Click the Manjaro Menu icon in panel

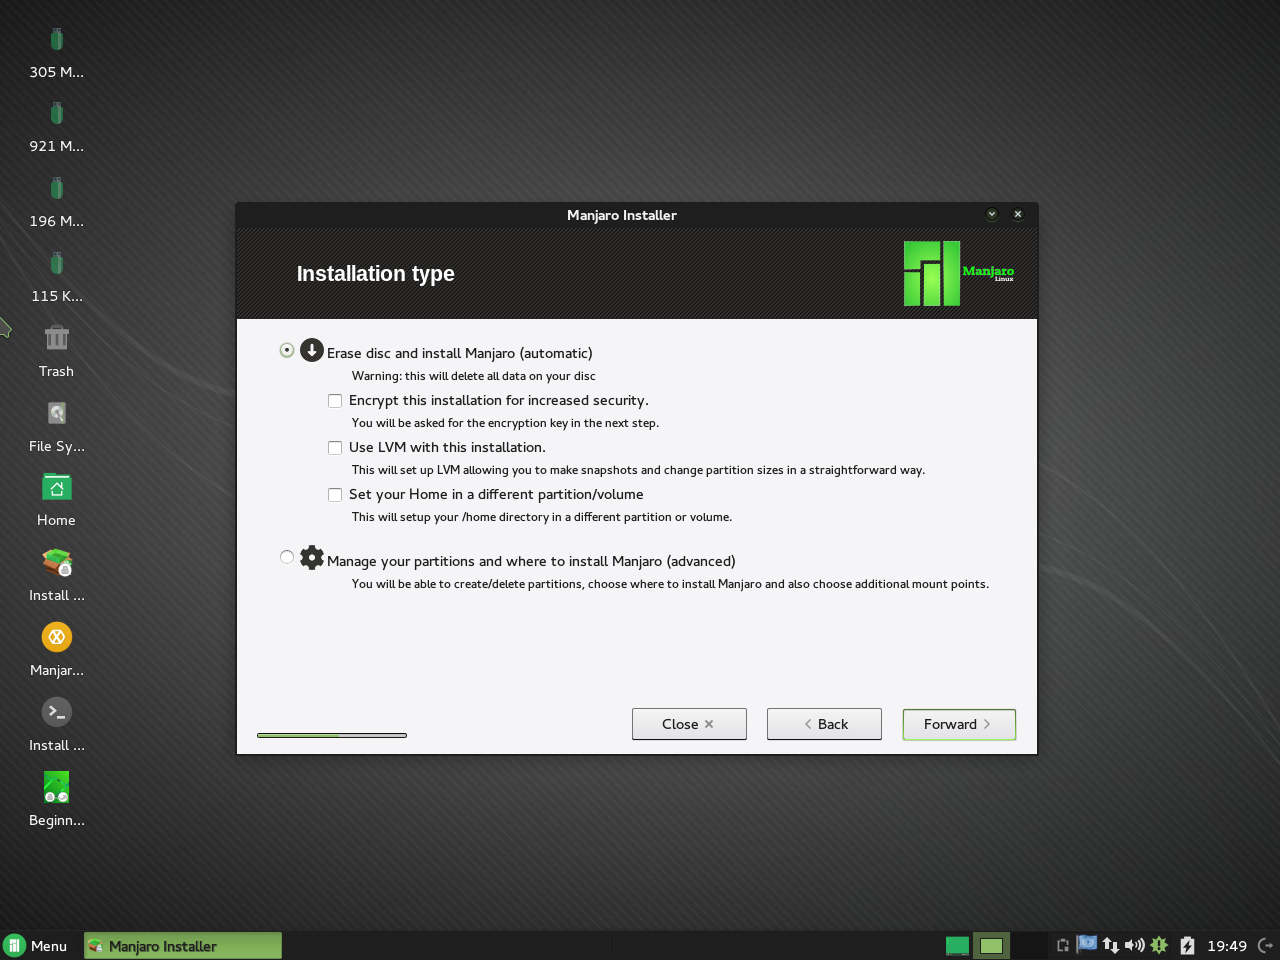[x=15, y=946]
